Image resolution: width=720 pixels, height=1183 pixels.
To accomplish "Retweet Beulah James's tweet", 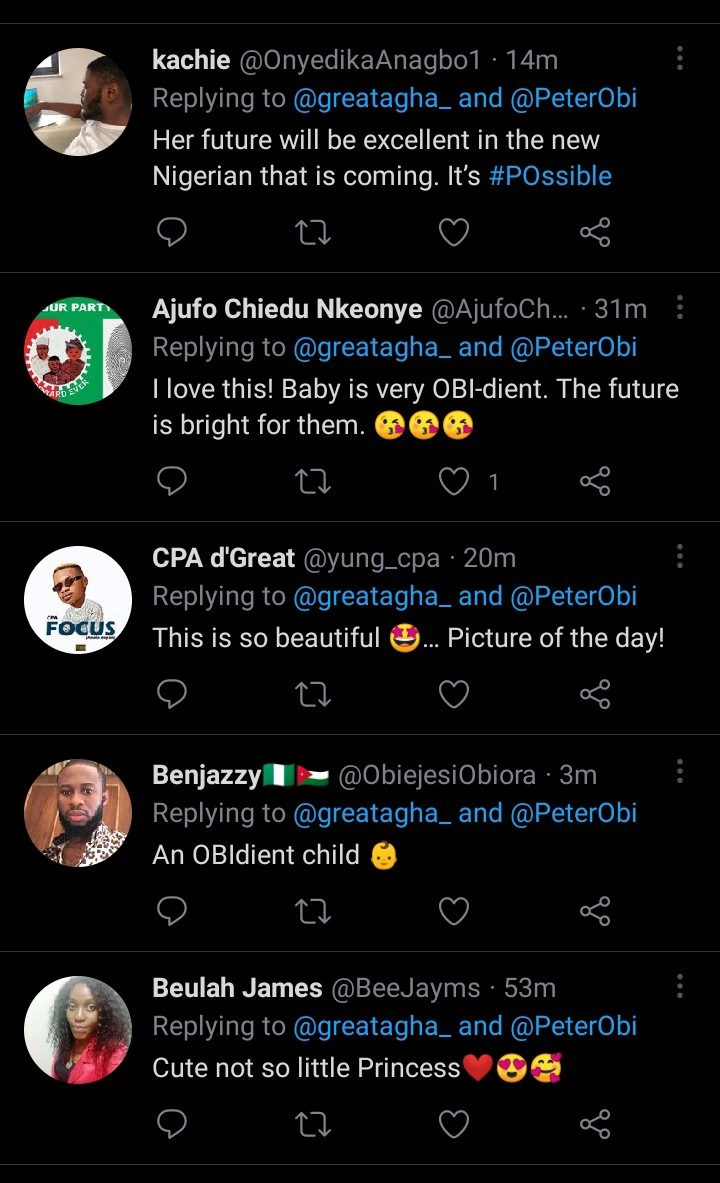I will [x=314, y=1125].
